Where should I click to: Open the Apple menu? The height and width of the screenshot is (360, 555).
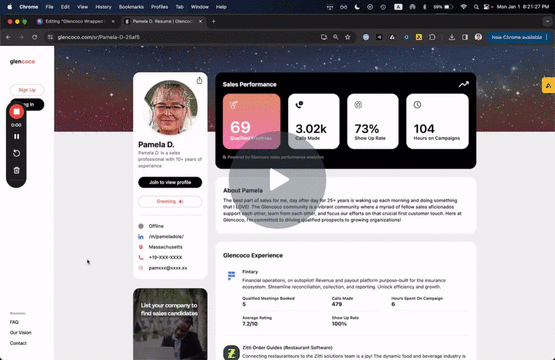point(10,7)
